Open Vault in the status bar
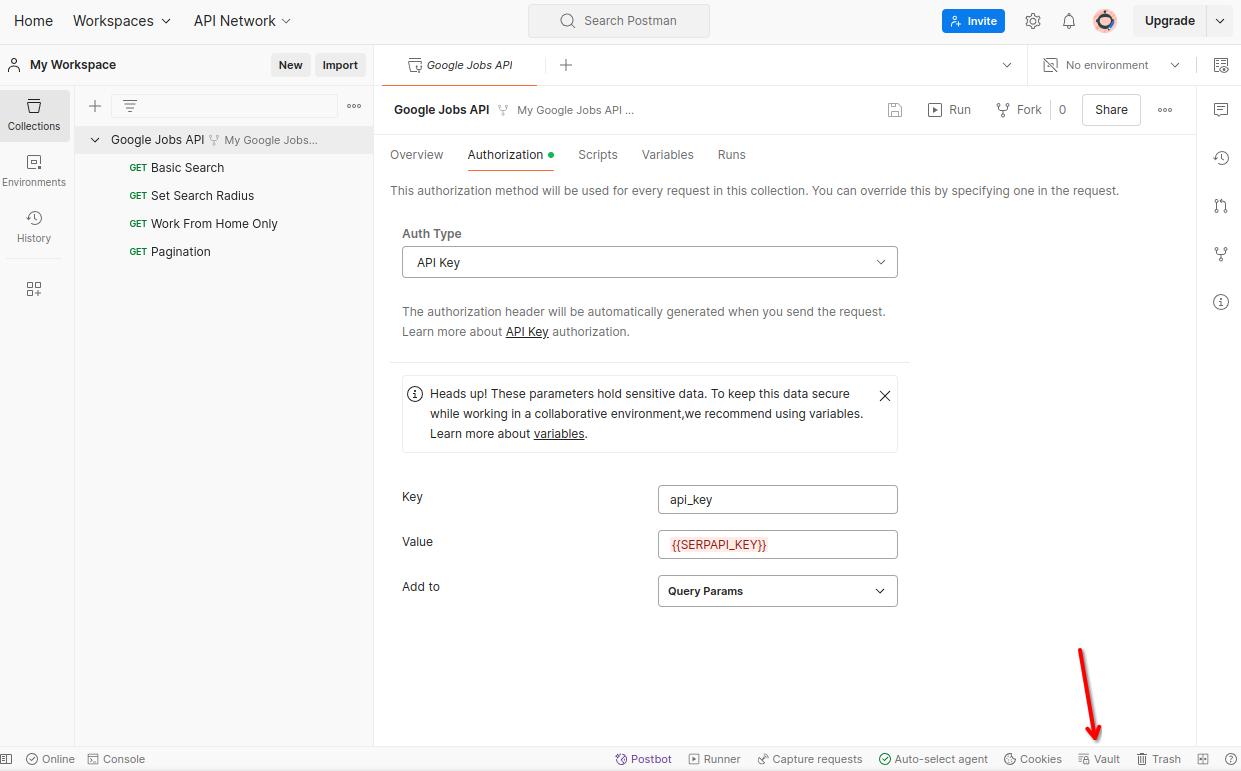 coord(1099,759)
